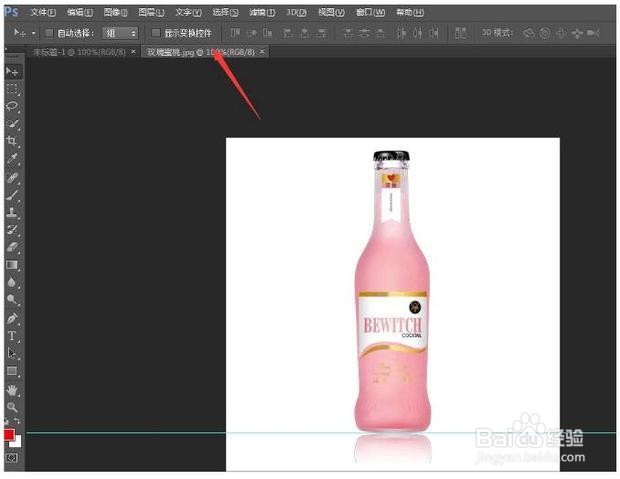Swap foreground and background colors
The image size is (620, 479).
[x=17, y=421]
